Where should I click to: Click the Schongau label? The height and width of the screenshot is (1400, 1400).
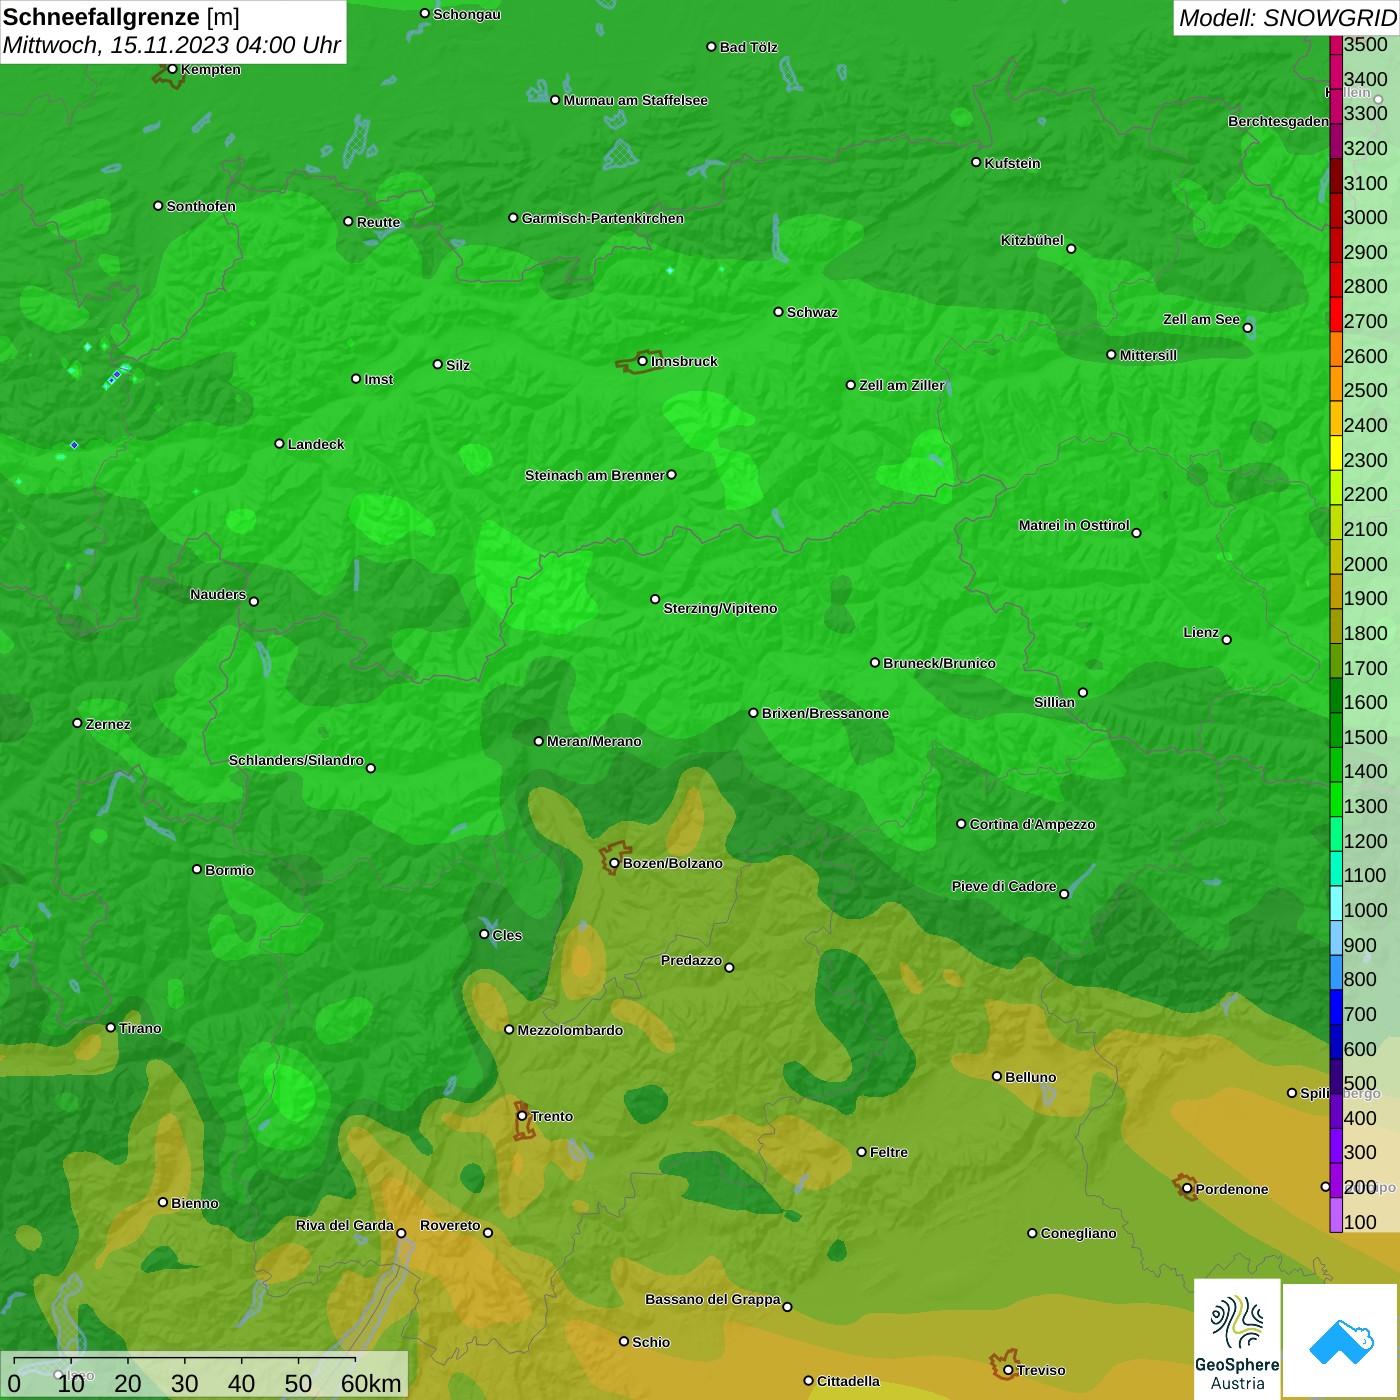pyautogui.click(x=467, y=14)
